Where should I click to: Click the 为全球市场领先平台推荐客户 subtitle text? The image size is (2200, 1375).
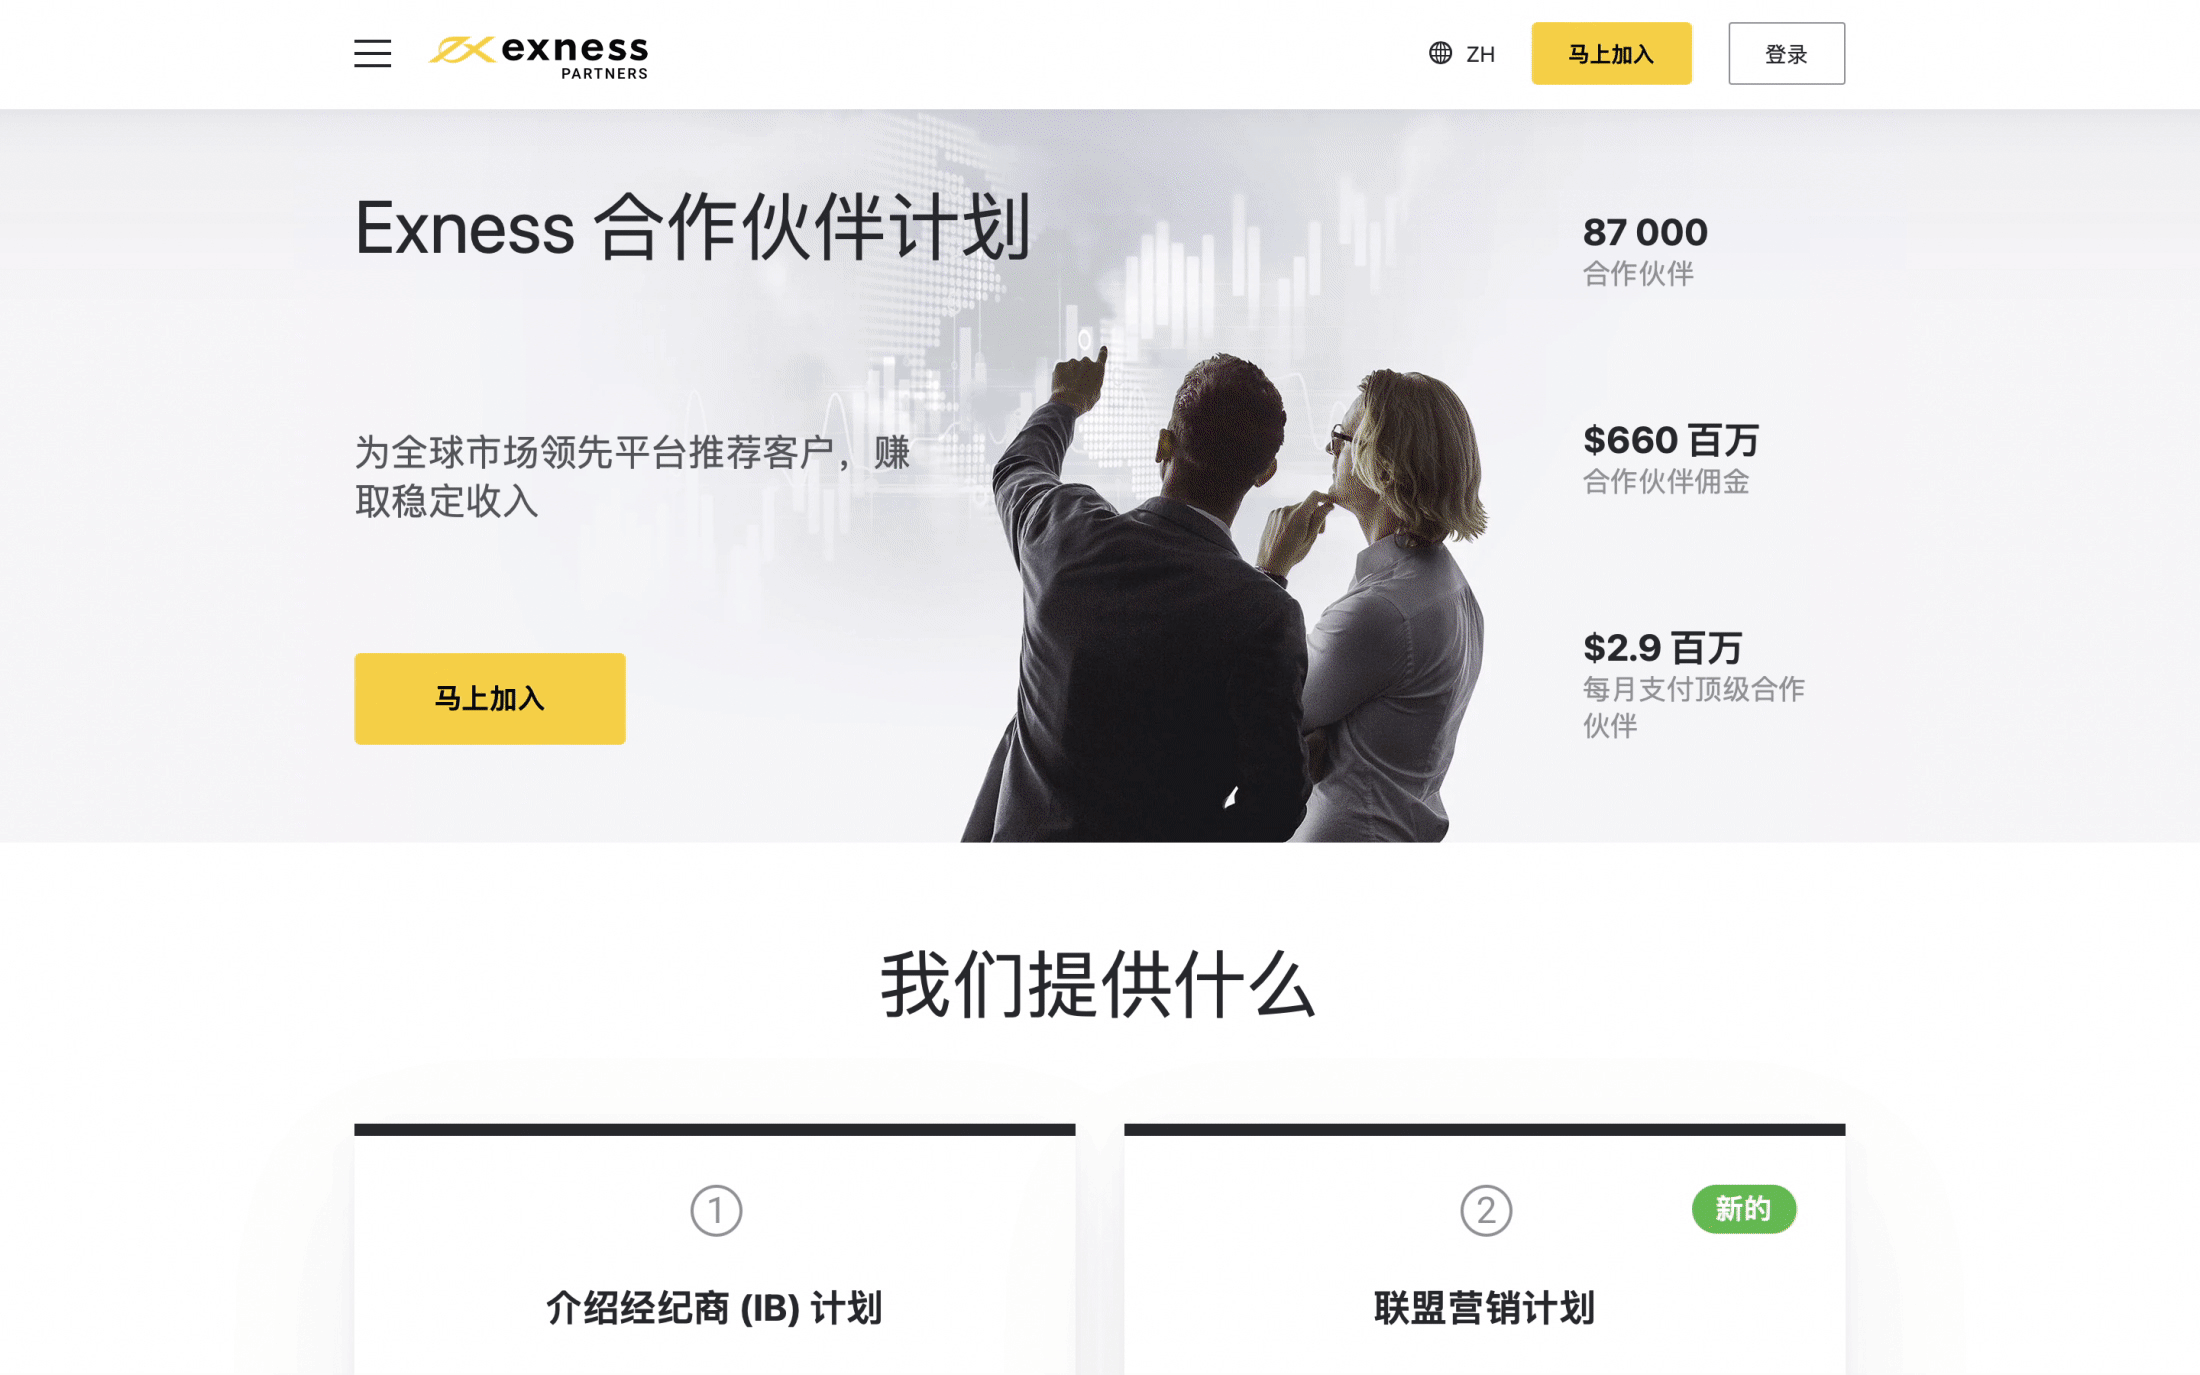click(x=633, y=477)
